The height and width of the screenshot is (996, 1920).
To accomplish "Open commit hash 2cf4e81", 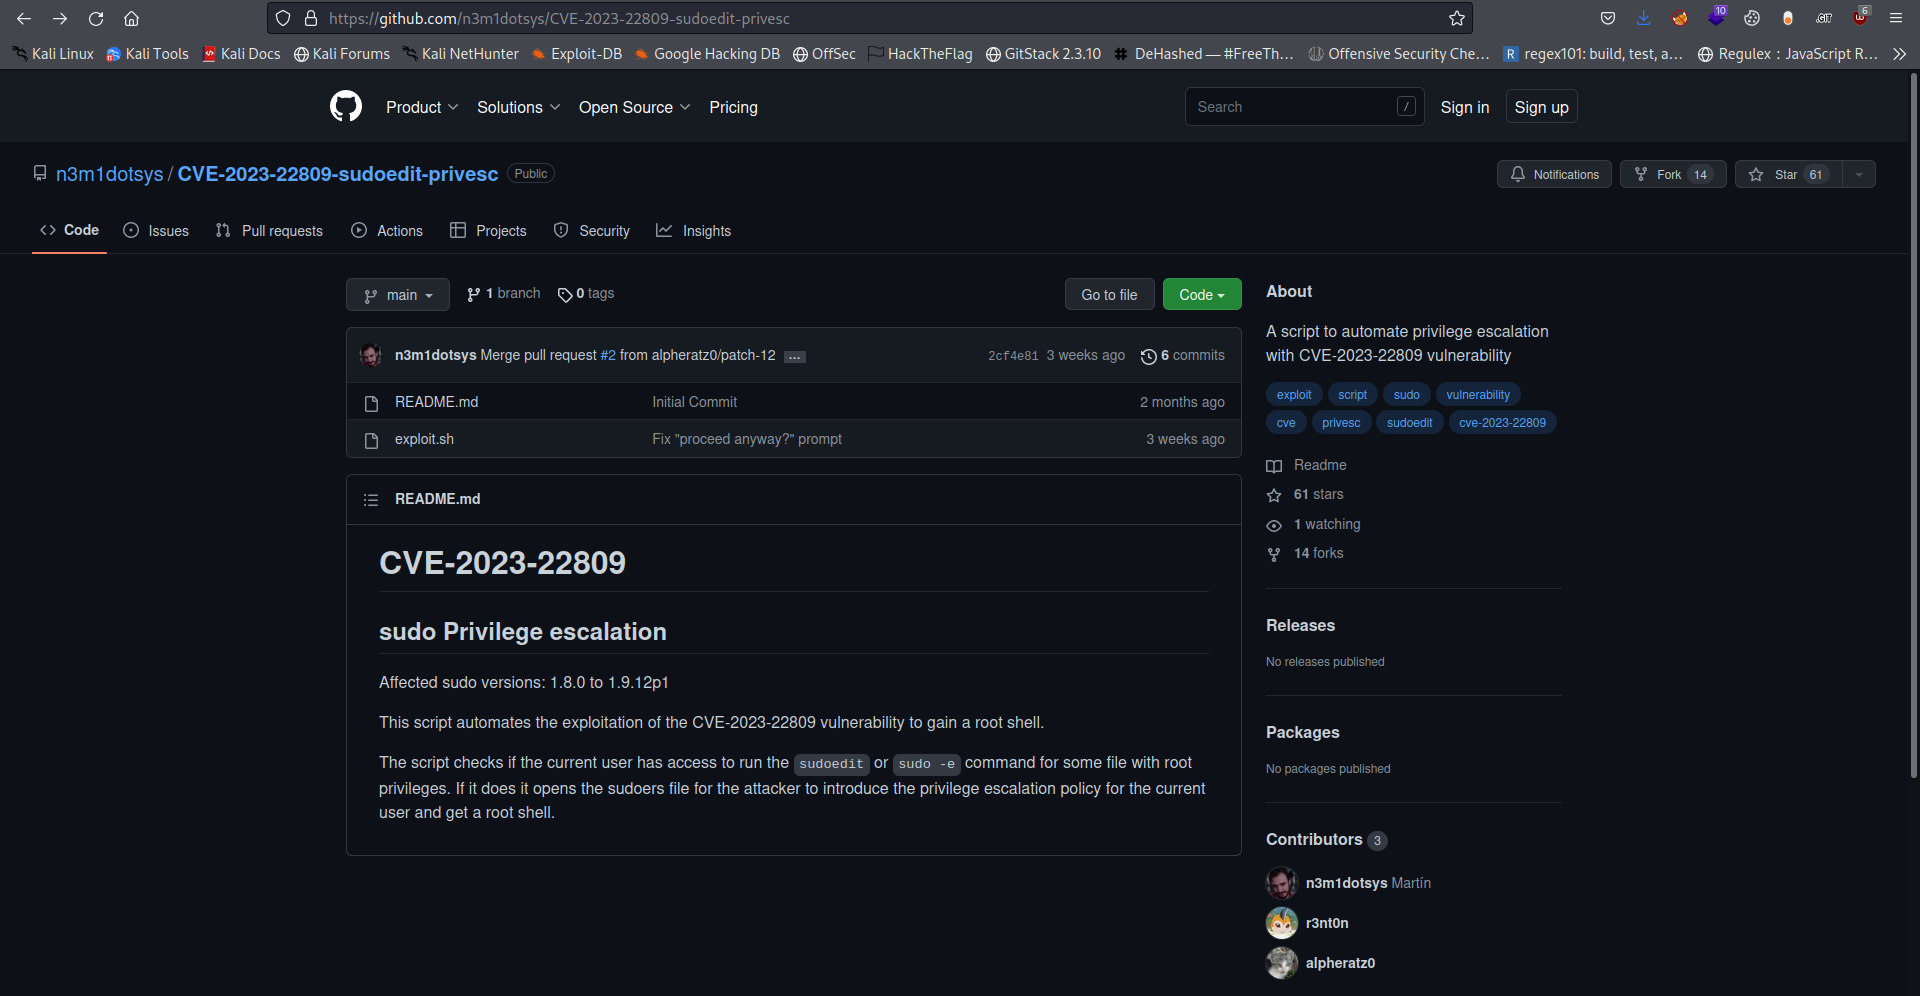I will pos(1013,356).
